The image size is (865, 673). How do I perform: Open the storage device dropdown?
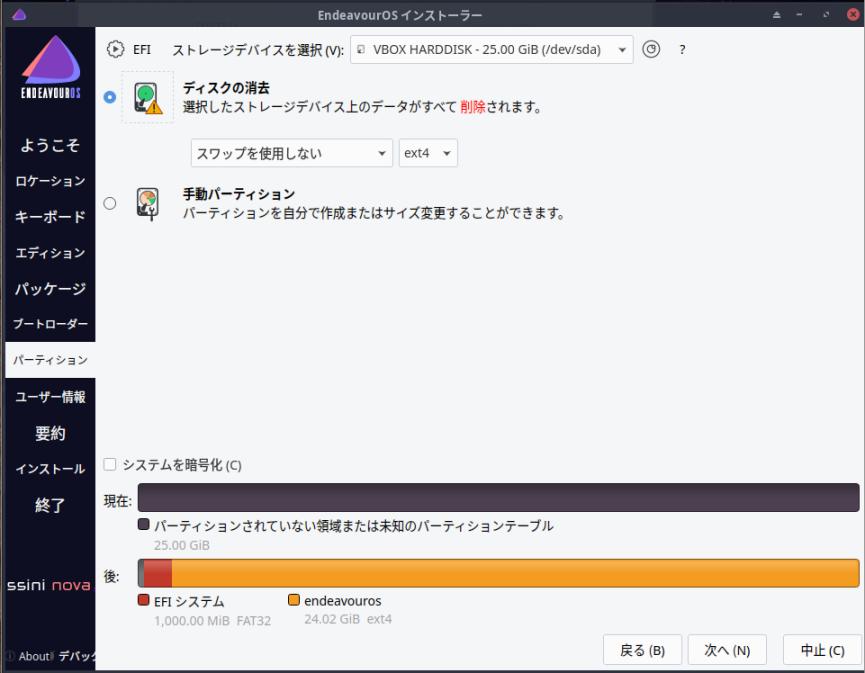pyautogui.click(x=492, y=50)
